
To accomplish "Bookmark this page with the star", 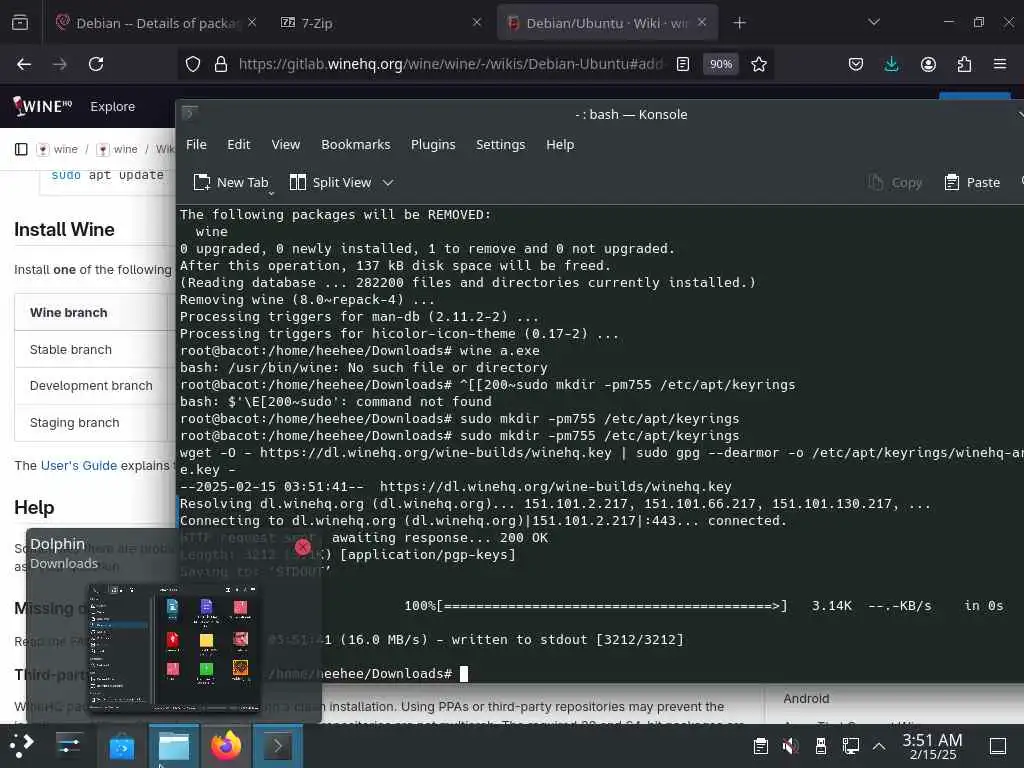I will [x=759, y=64].
